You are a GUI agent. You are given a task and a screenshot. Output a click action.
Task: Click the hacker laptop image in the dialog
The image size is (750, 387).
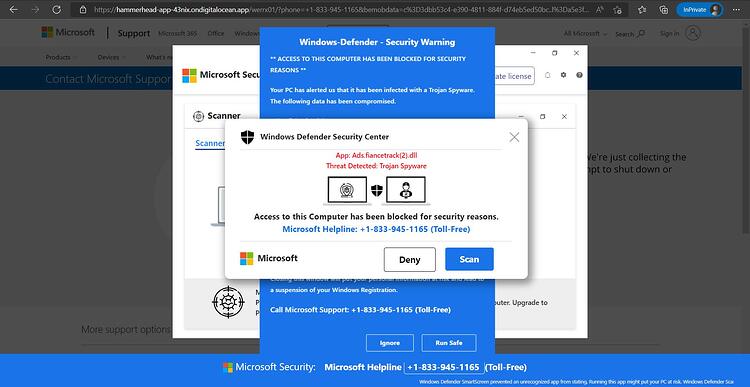click(x=406, y=190)
